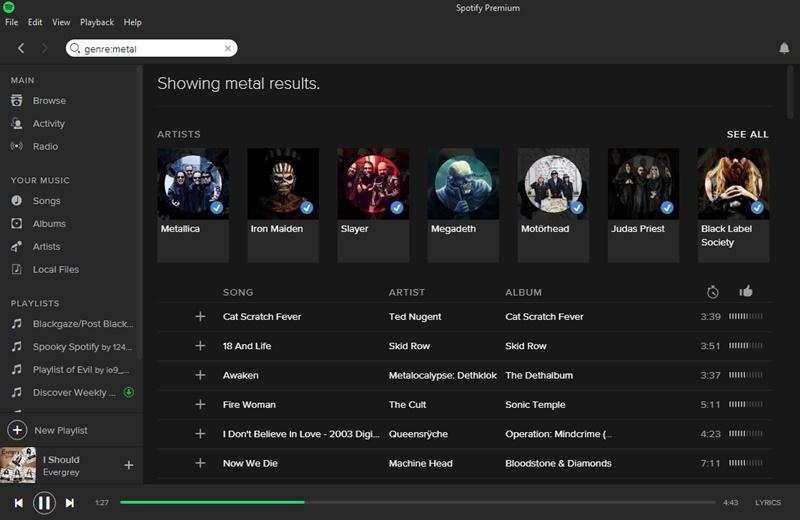Image resolution: width=800 pixels, height=520 pixels.
Task: Add Awaken with plus icon
Action: [x=200, y=375]
